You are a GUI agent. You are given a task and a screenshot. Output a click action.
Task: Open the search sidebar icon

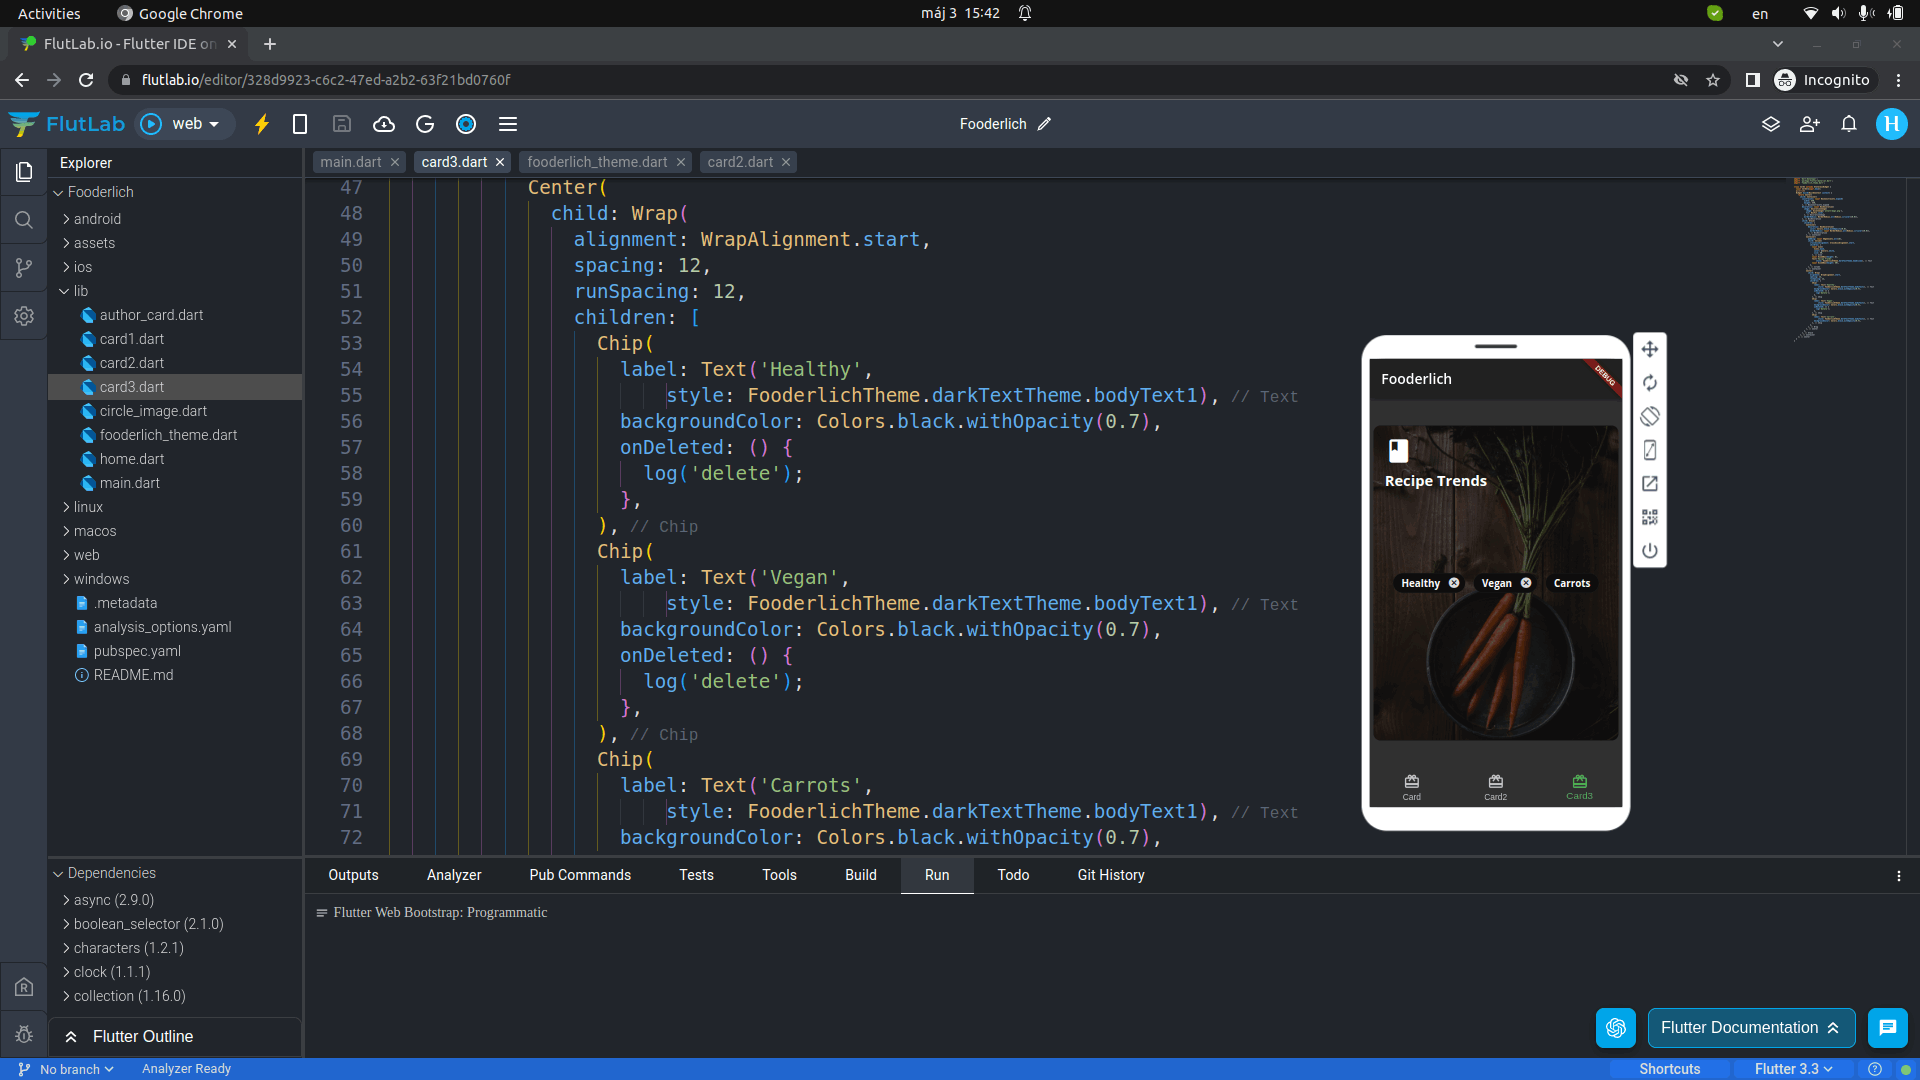point(24,220)
